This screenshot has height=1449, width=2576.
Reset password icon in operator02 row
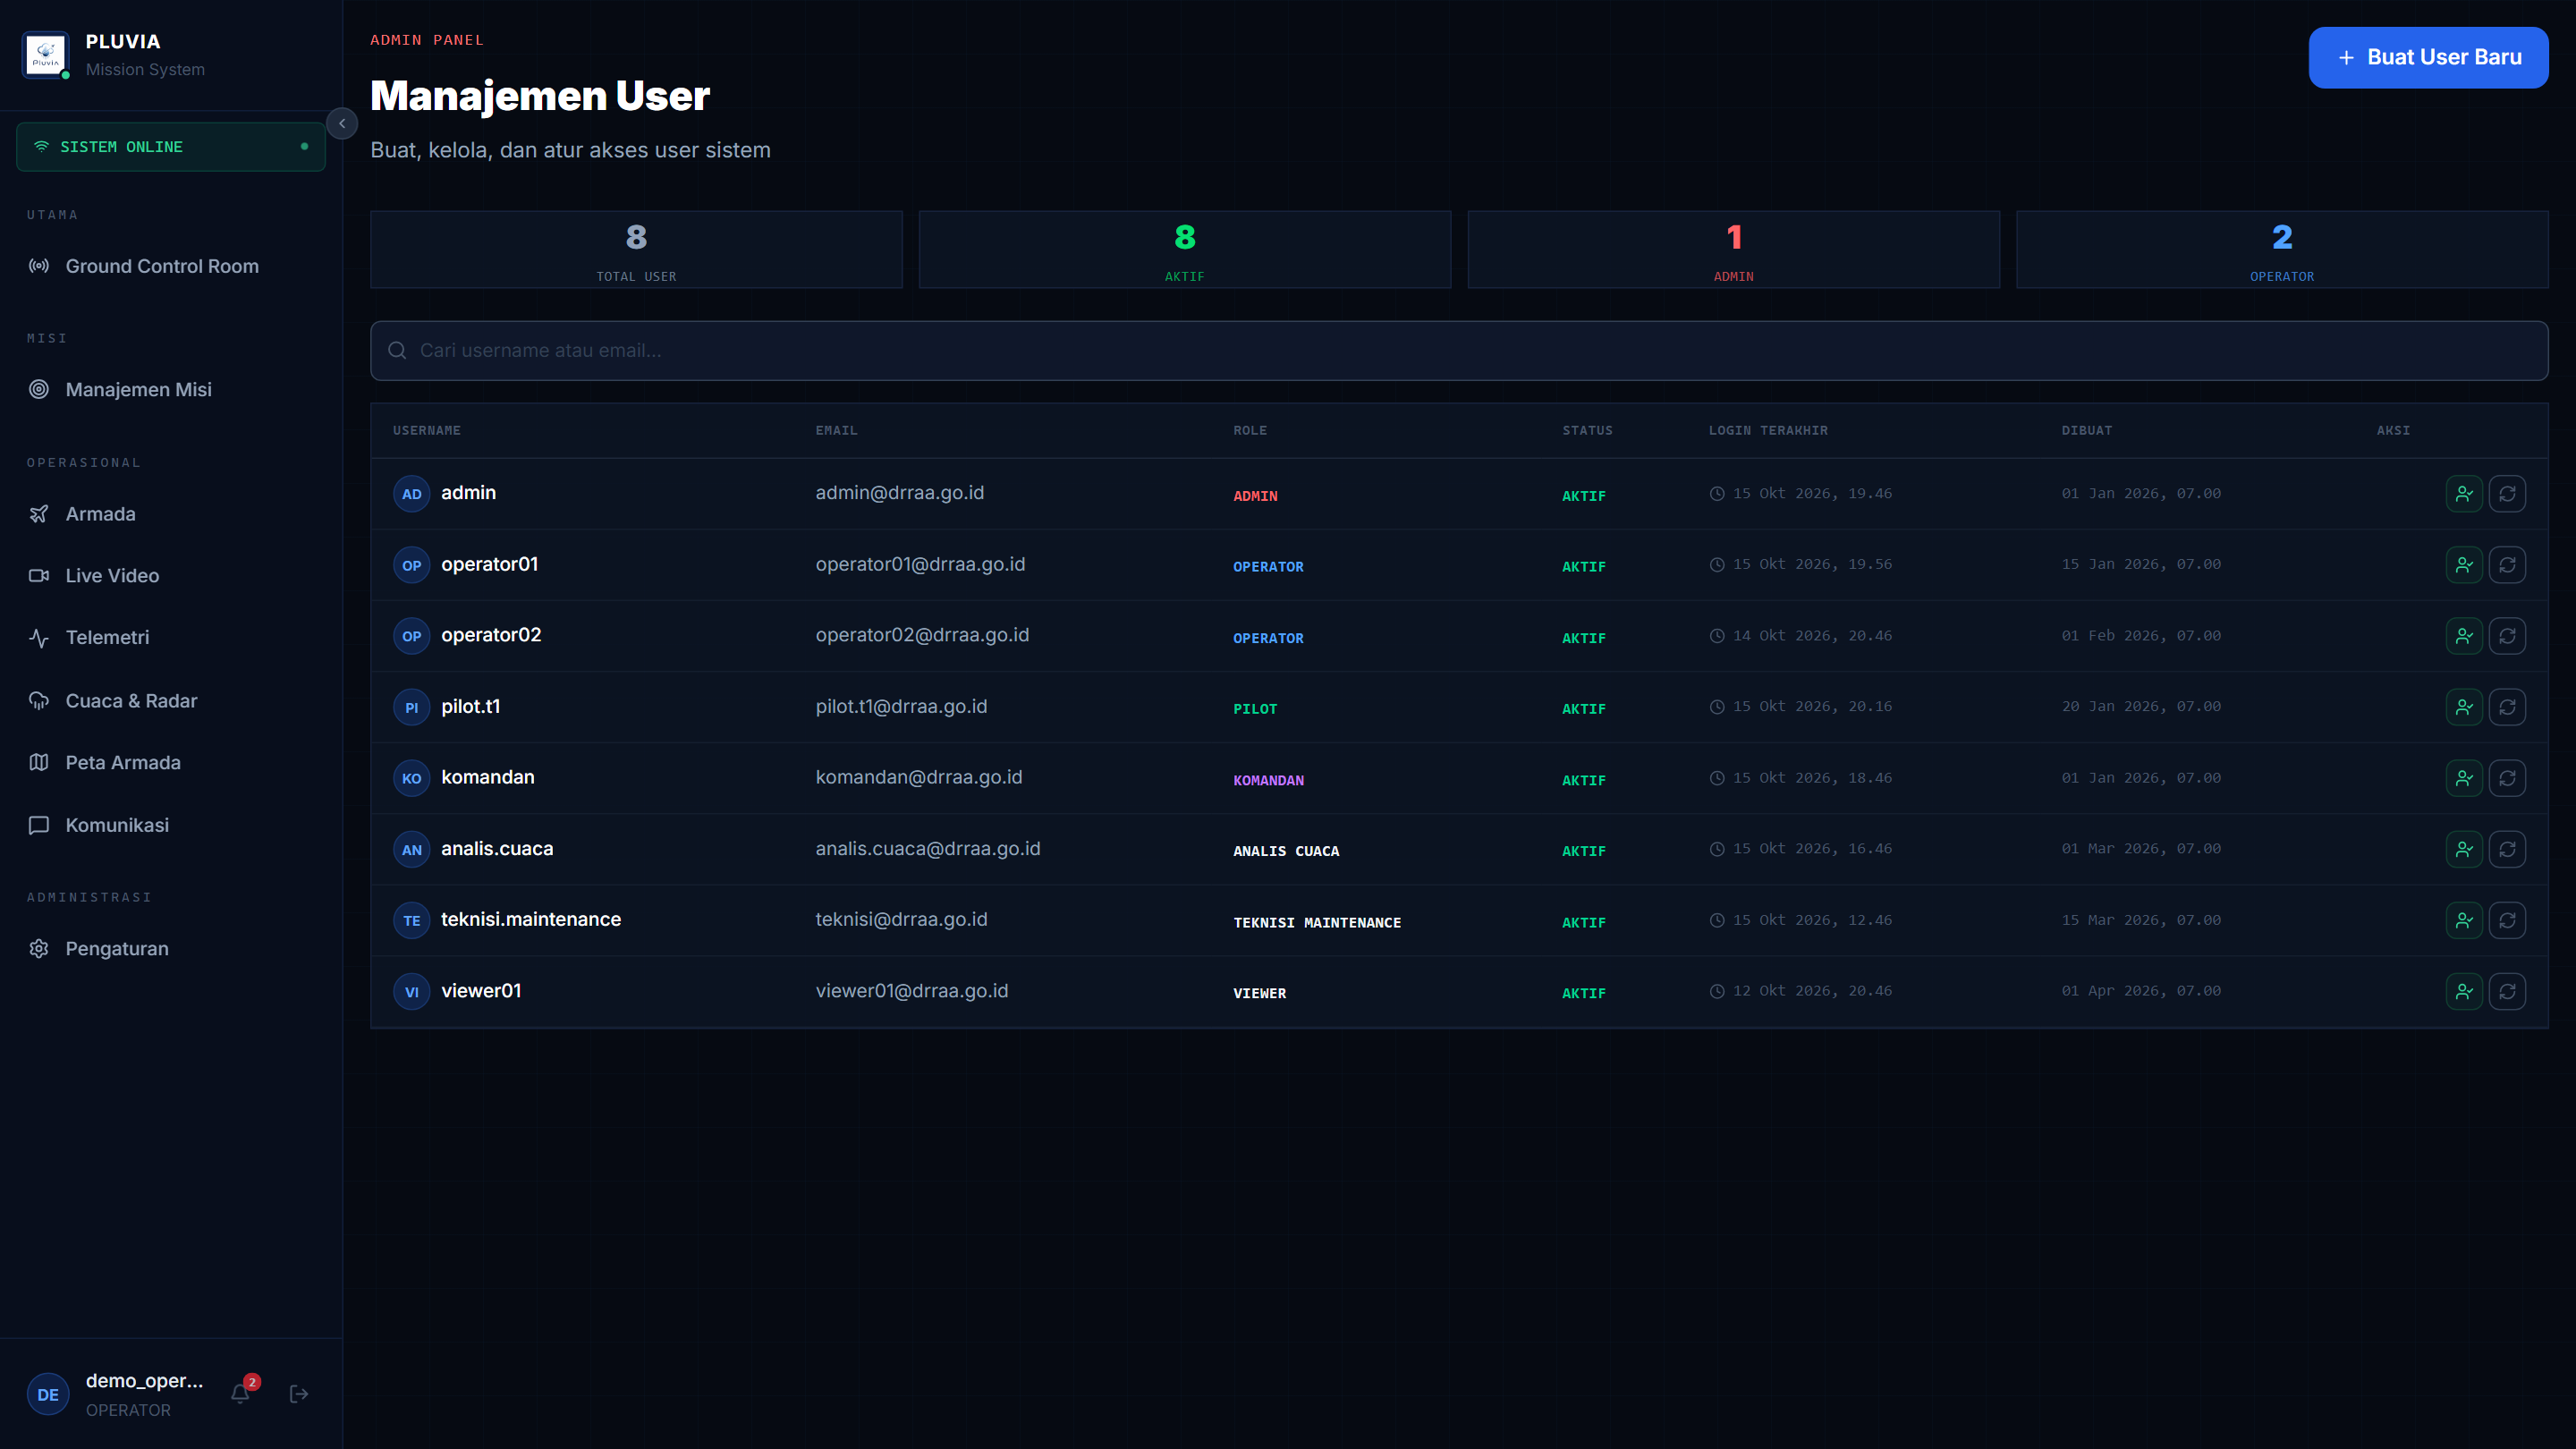(x=2507, y=636)
